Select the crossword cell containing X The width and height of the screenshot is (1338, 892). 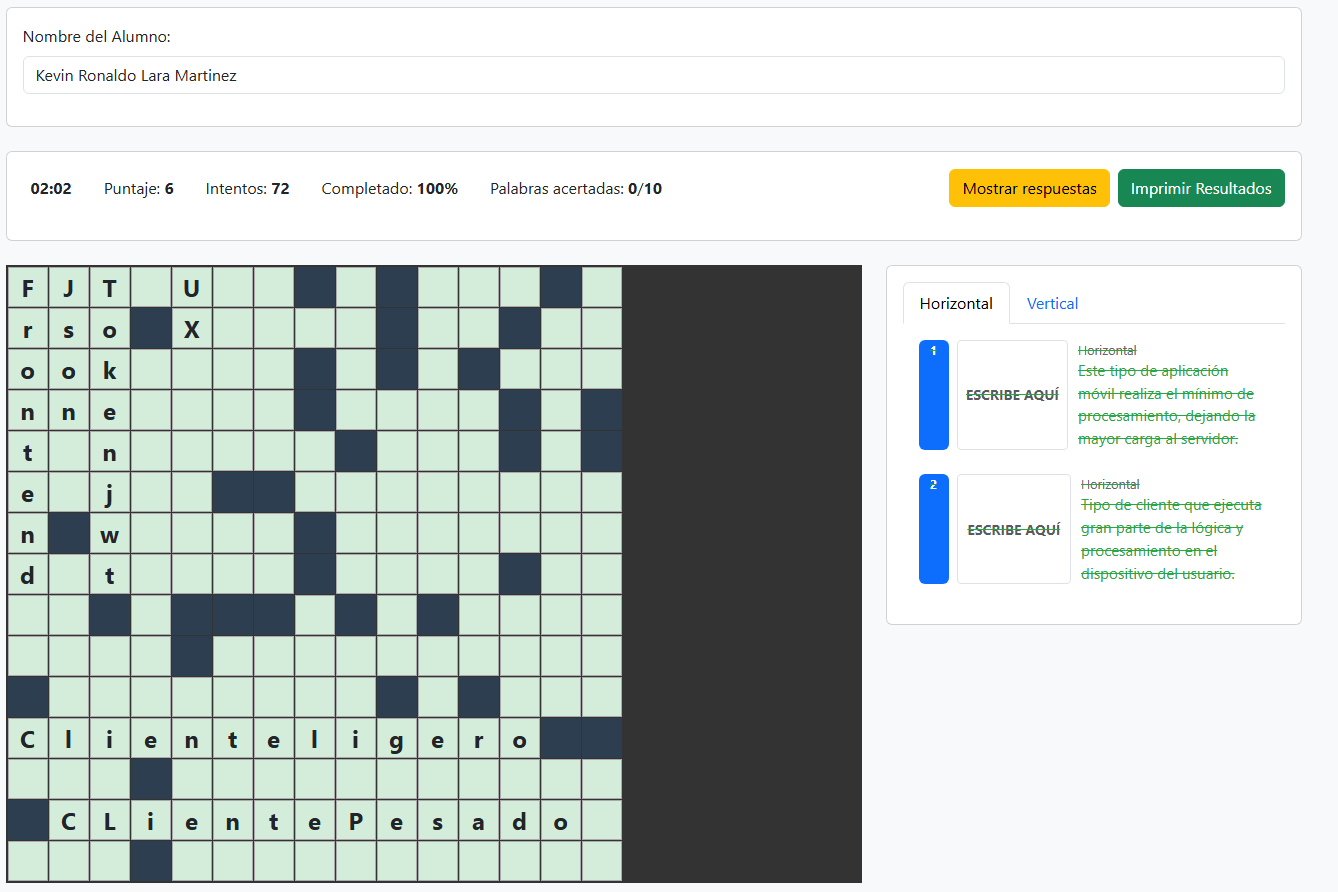pos(192,328)
